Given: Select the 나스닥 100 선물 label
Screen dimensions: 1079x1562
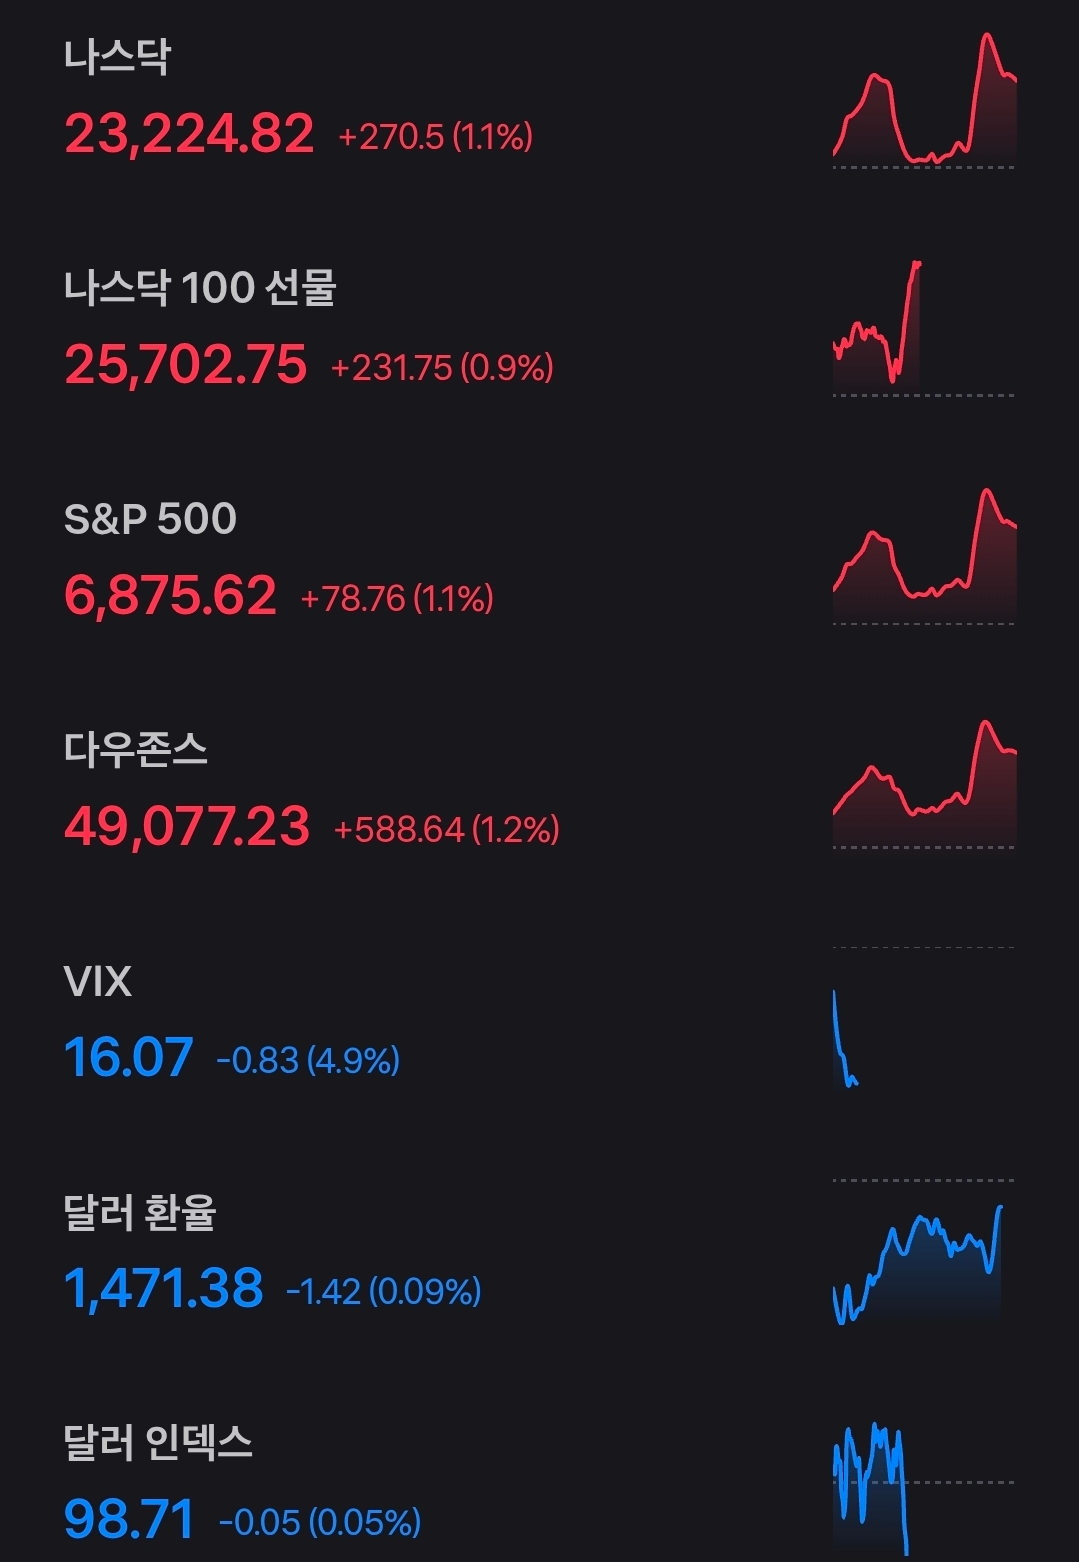Looking at the screenshot, I should (x=200, y=288).
